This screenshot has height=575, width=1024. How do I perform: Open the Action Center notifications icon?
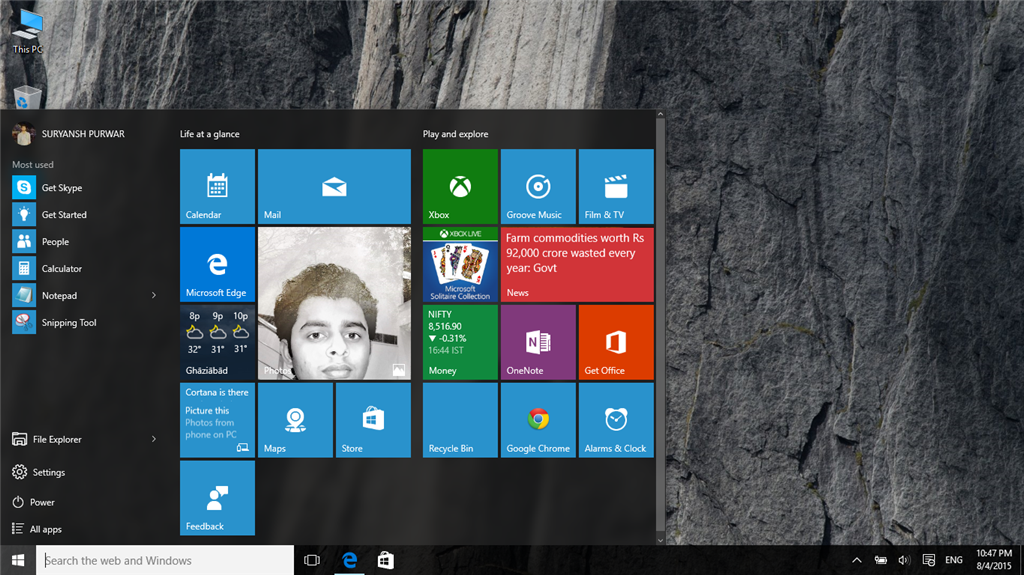click(x=928, y=560)
